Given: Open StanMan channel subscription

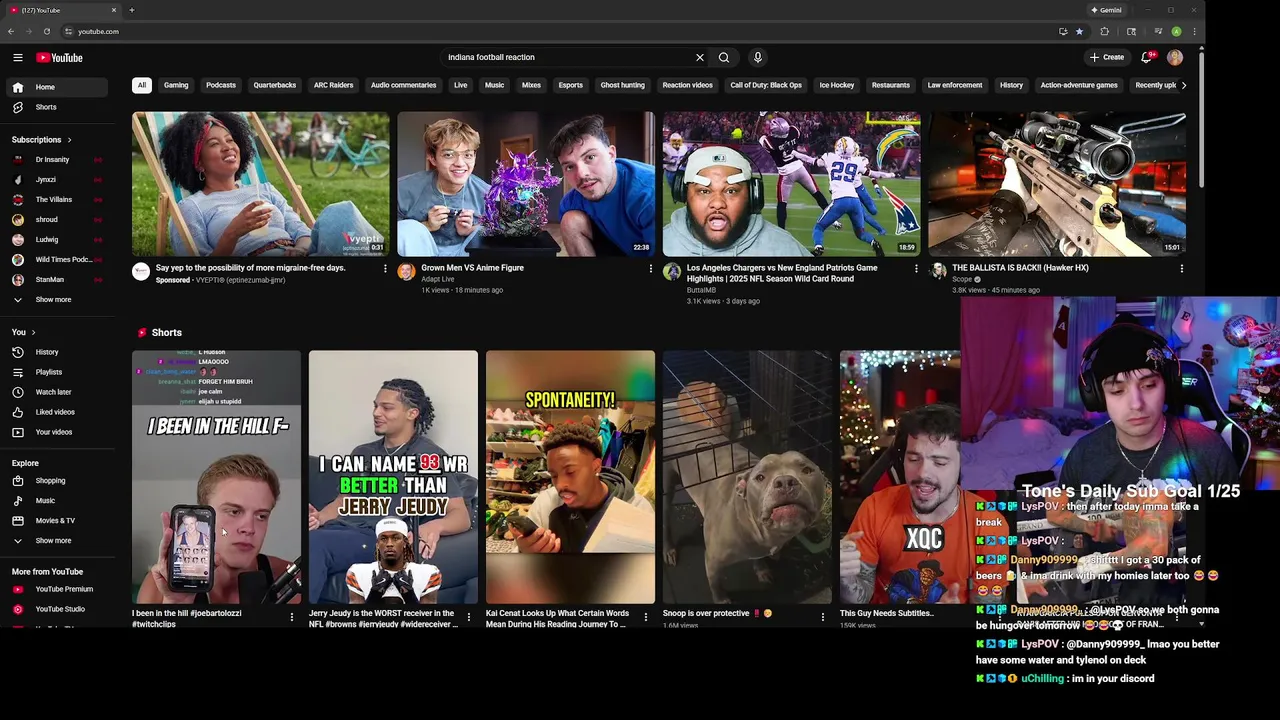Looking at the screenshot, I should (x=55, y=280).
